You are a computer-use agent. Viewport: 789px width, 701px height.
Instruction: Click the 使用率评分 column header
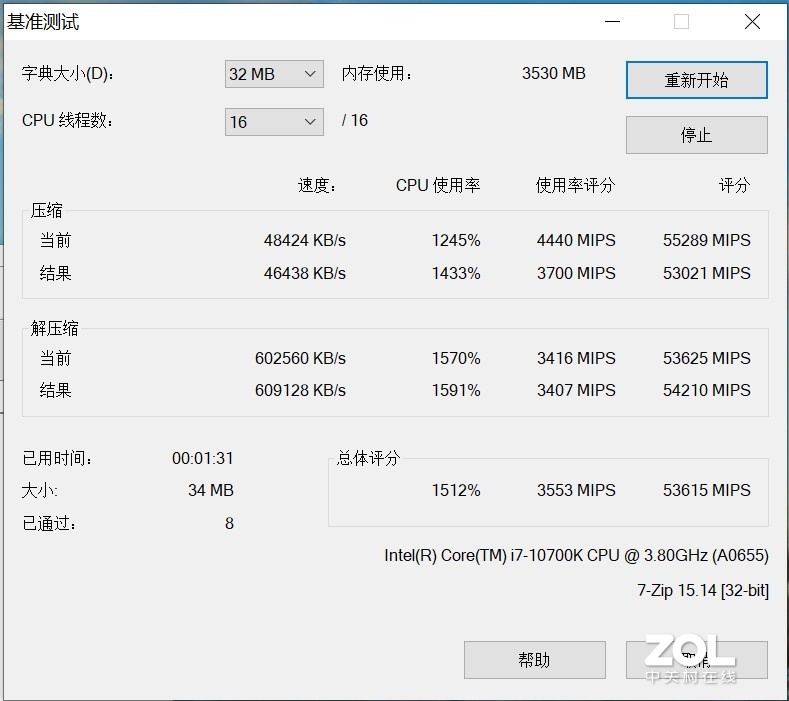point(576,185)
